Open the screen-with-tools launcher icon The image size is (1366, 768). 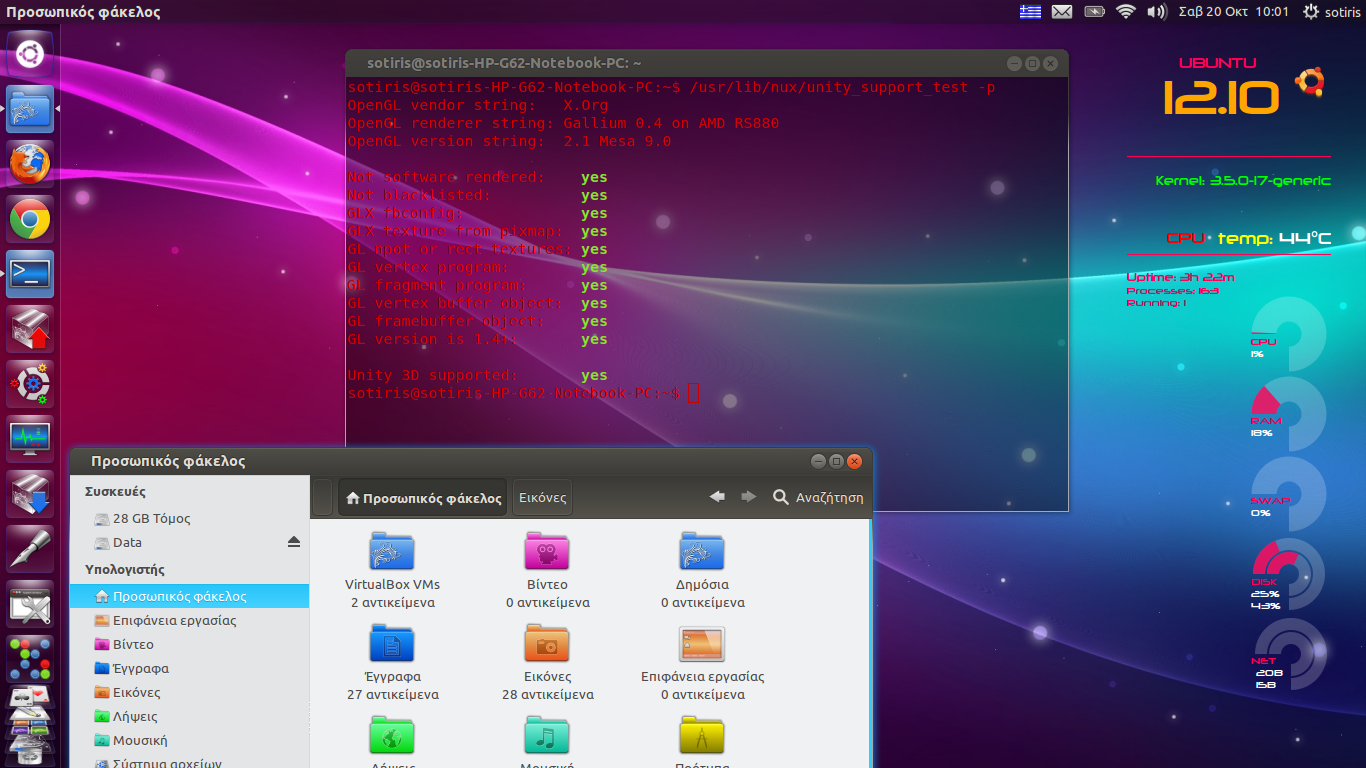(30, 604)
